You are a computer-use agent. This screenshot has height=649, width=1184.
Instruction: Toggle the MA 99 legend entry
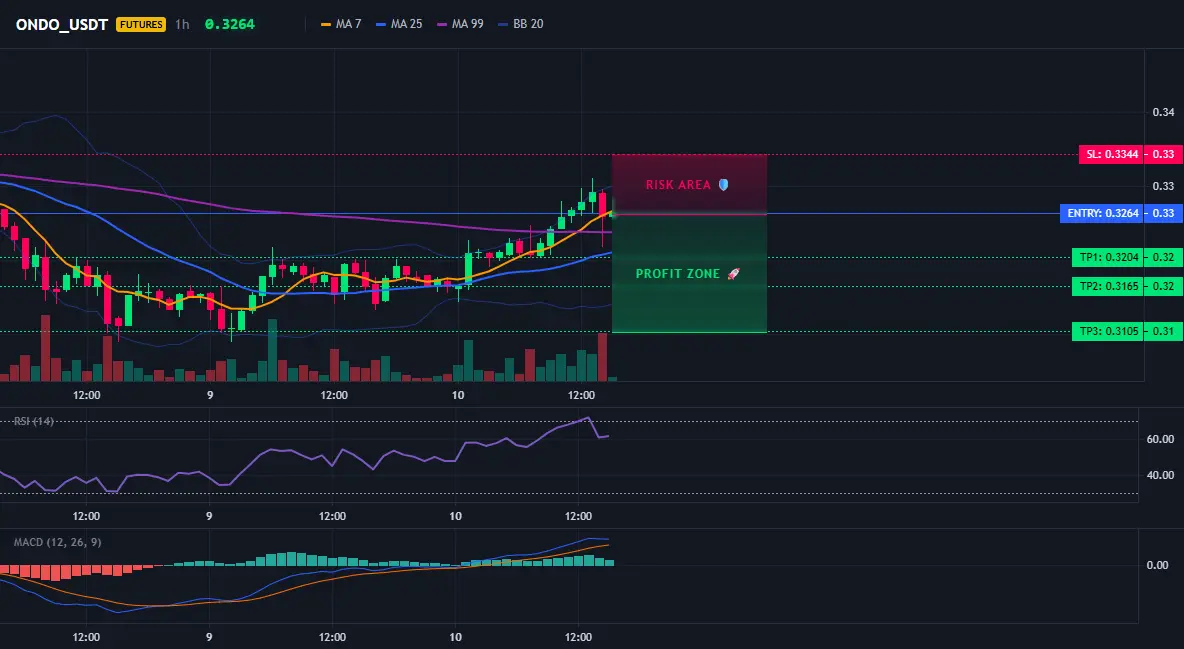[x=461, y=24]
